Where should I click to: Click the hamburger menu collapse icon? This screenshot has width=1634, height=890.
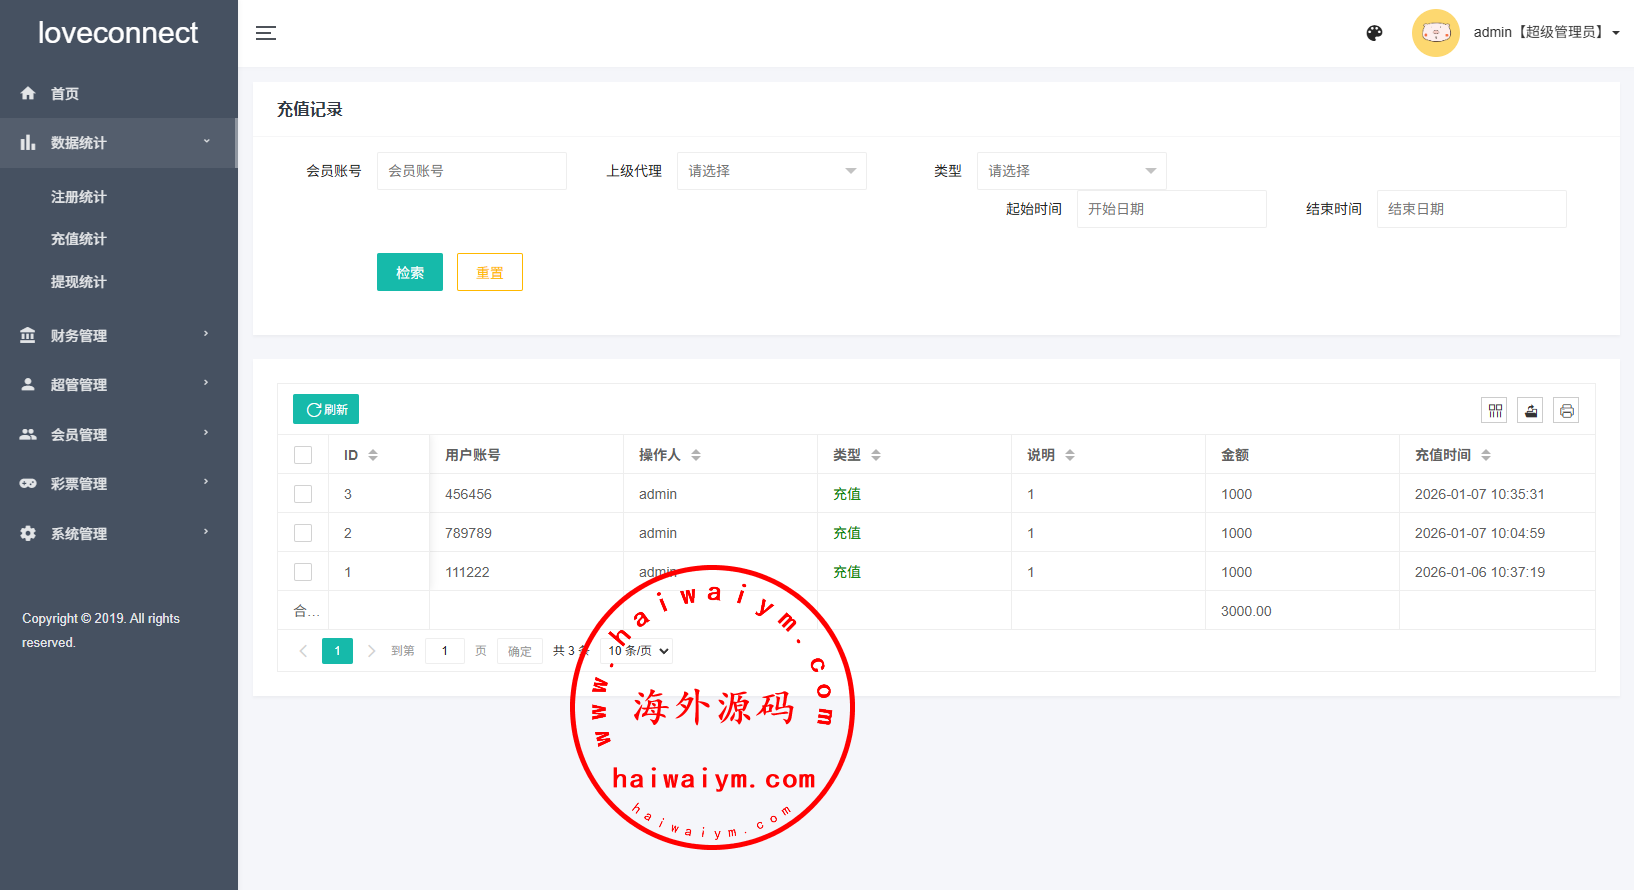pos(266,33)
